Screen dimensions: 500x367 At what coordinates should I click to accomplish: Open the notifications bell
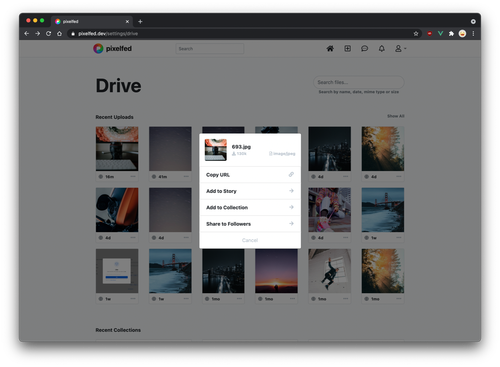[382, 49]
